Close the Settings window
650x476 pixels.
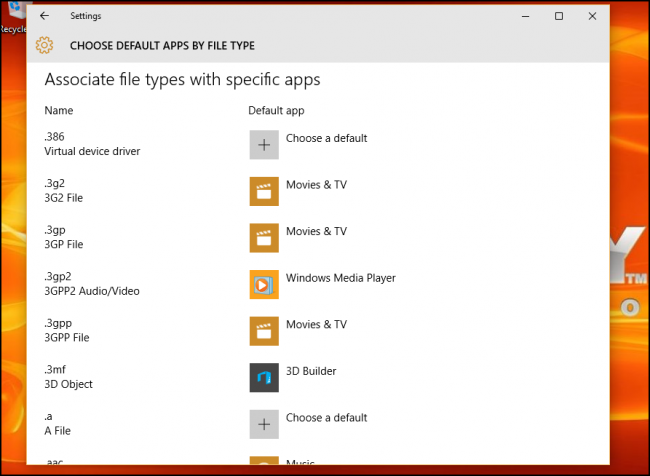(592, 16)
